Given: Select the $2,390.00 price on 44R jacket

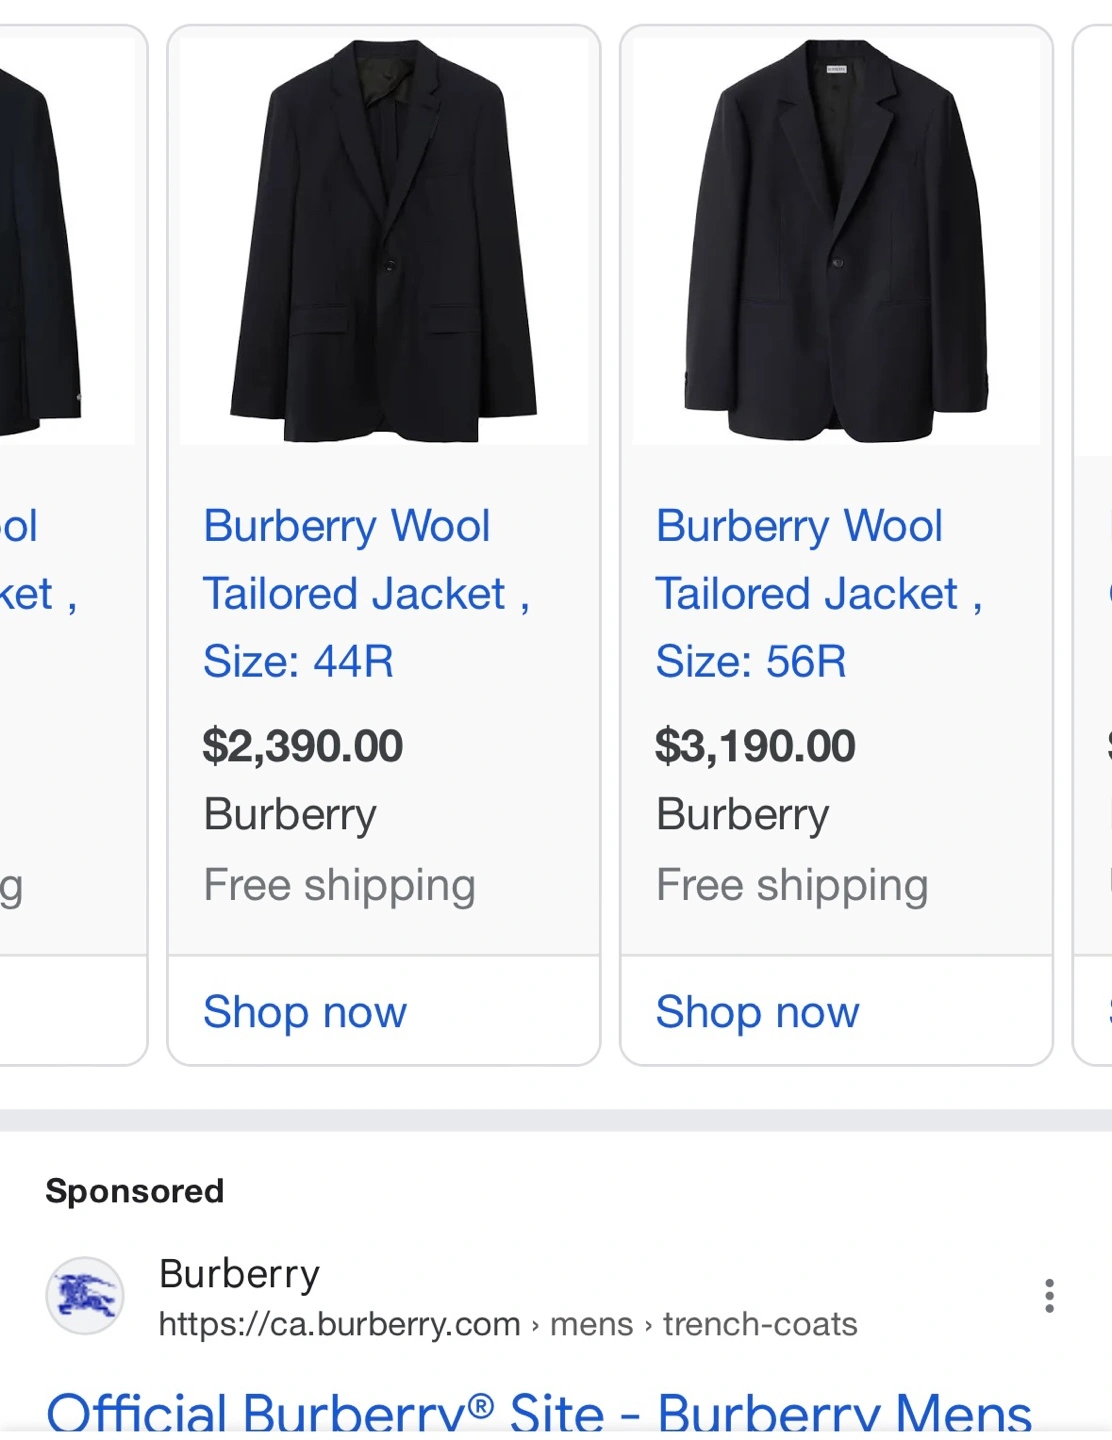Looking at the screenshot, I should (303, 746).
